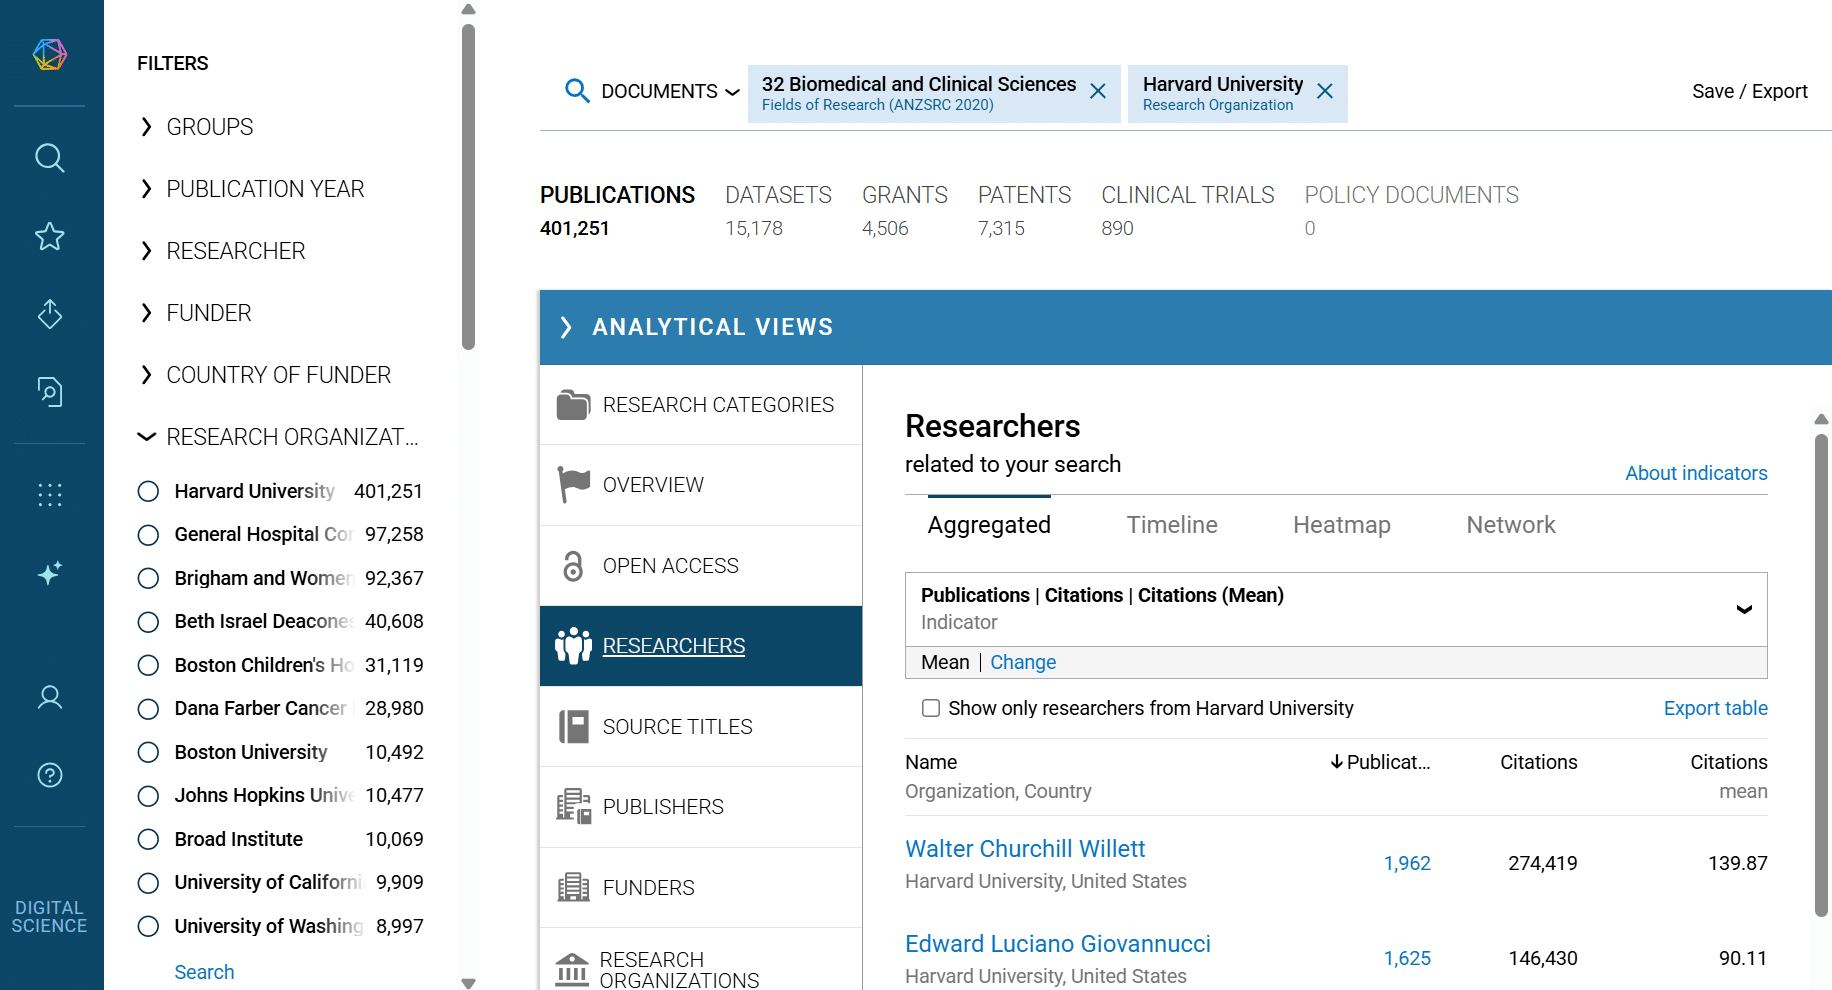This screenshot has height=990, width=1832.
Task: Check Show only researchers from Harvard University
Action: (931, 708)
